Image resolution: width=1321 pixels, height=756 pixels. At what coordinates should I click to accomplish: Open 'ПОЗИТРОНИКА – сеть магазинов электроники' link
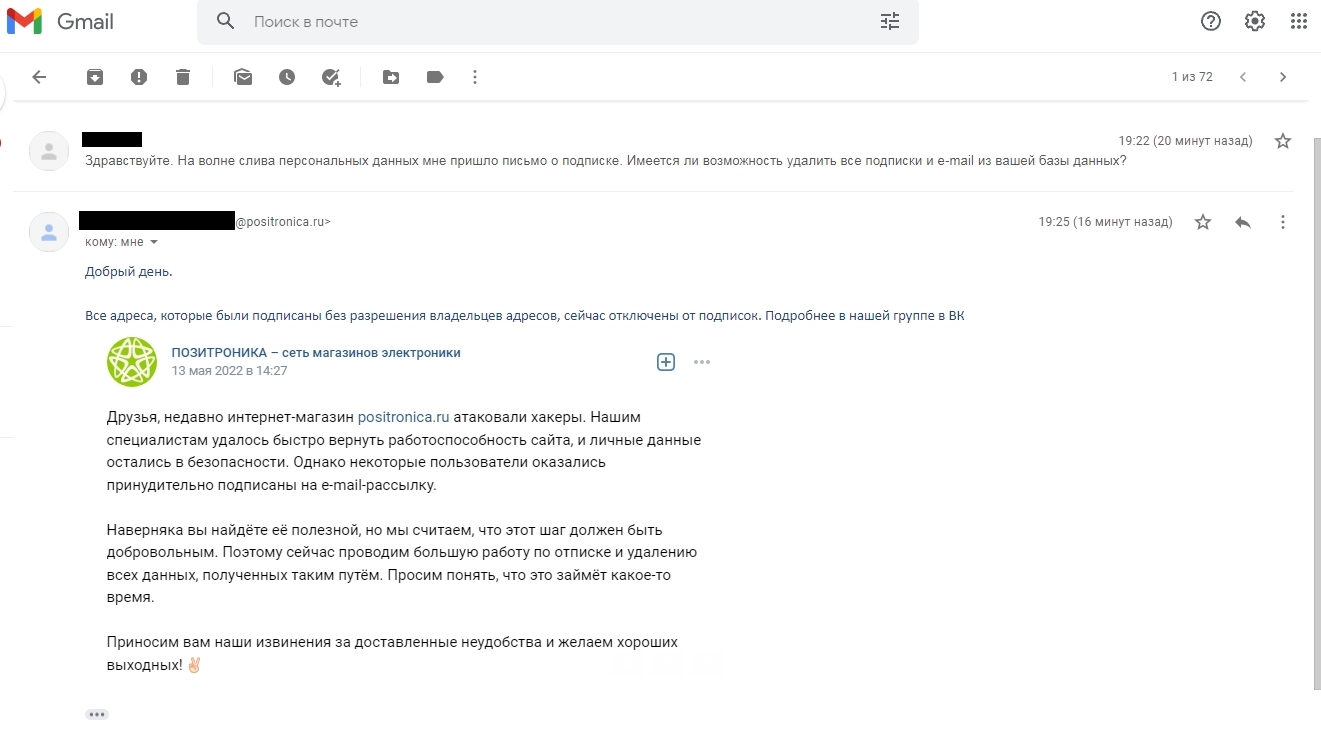[316, 352]
